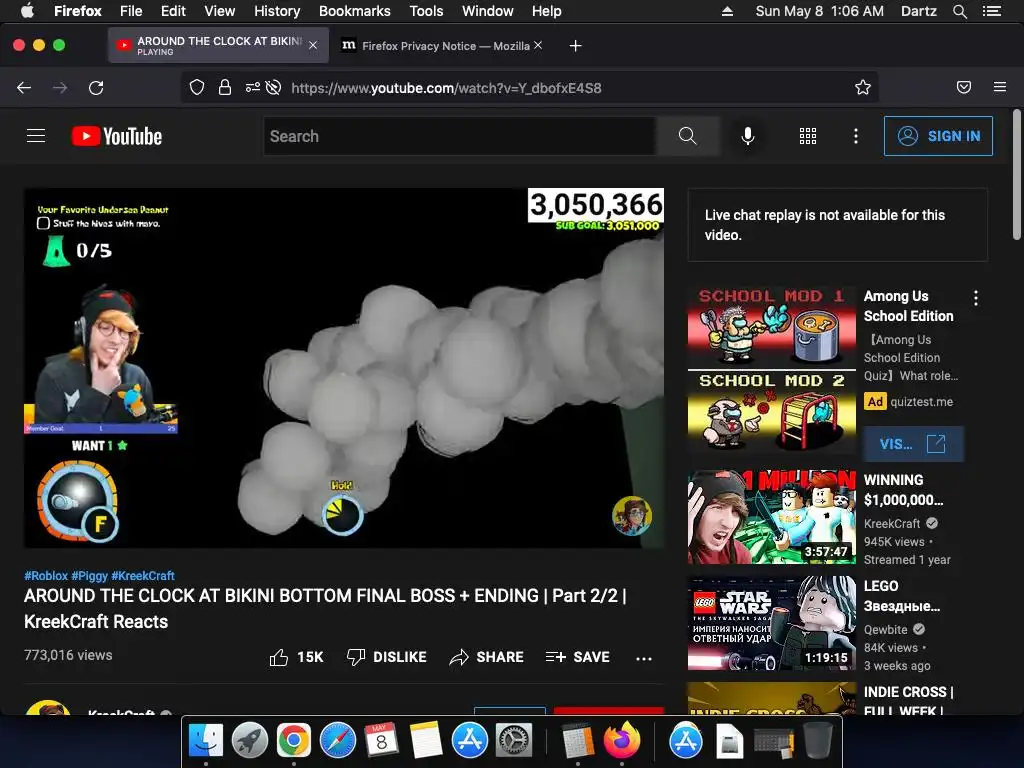
Task: Bookmark this page with star icon
Action: coord(863,88)
